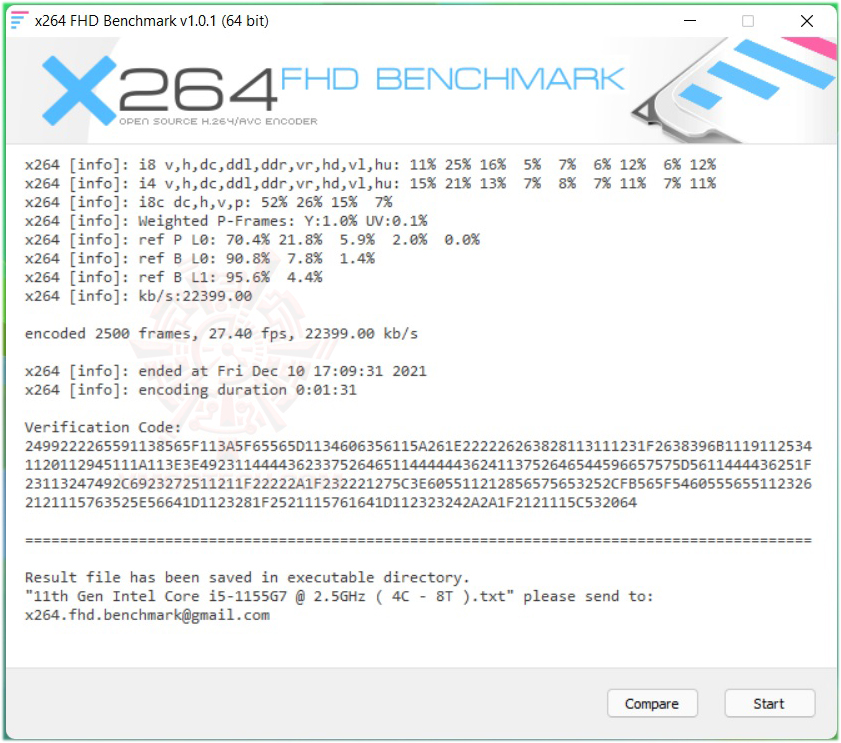841x743 pixels.
Task: Click the Weighted P-Frames info line
Action: click(226, 220)
